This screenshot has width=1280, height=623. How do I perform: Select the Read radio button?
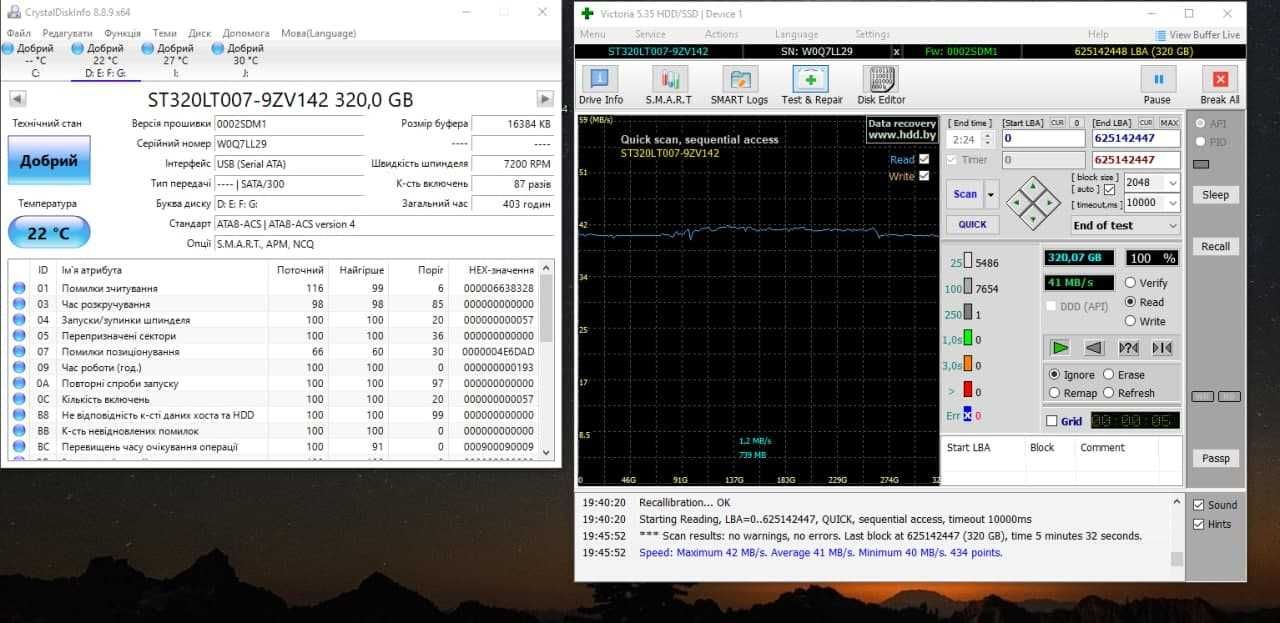coord(1131,302)
